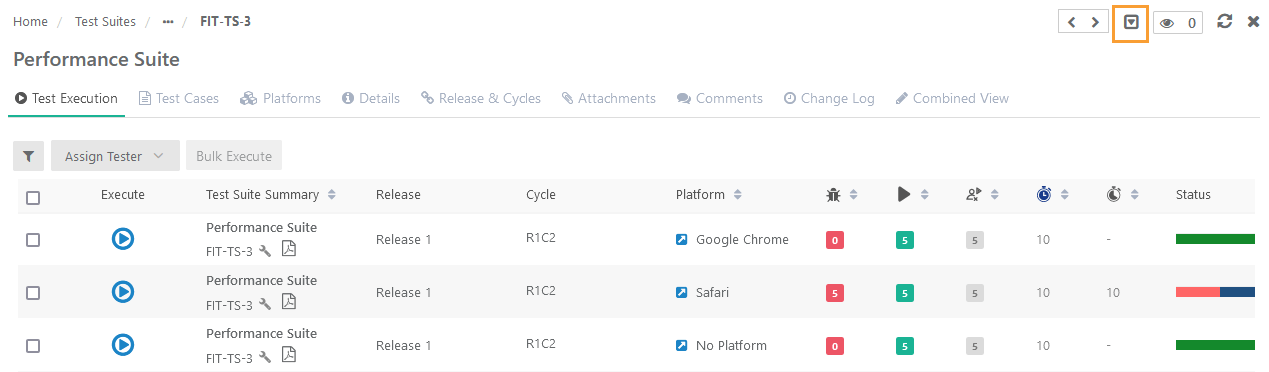Image resolution: width=1269 pixels, height=372 pixels.
Task: Click the Safari row red-blue status bar
Action: pos(1215,292)
